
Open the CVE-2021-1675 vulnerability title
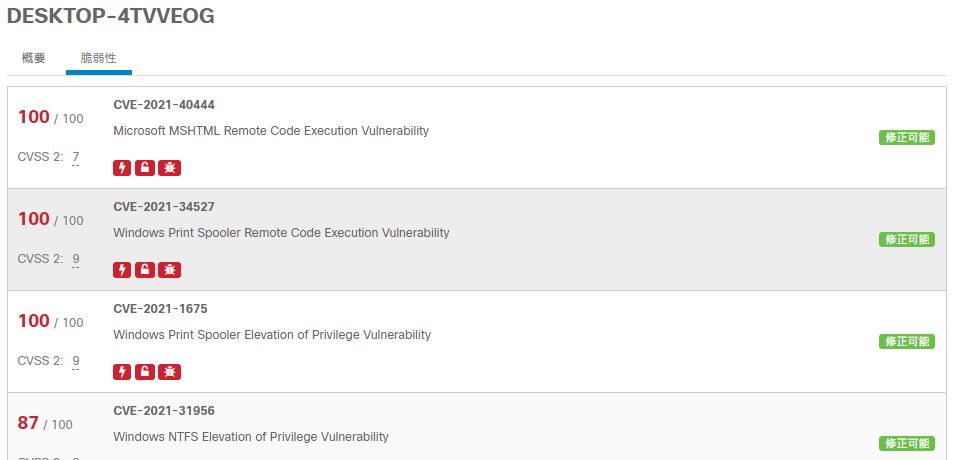click(x=160, y=309)
